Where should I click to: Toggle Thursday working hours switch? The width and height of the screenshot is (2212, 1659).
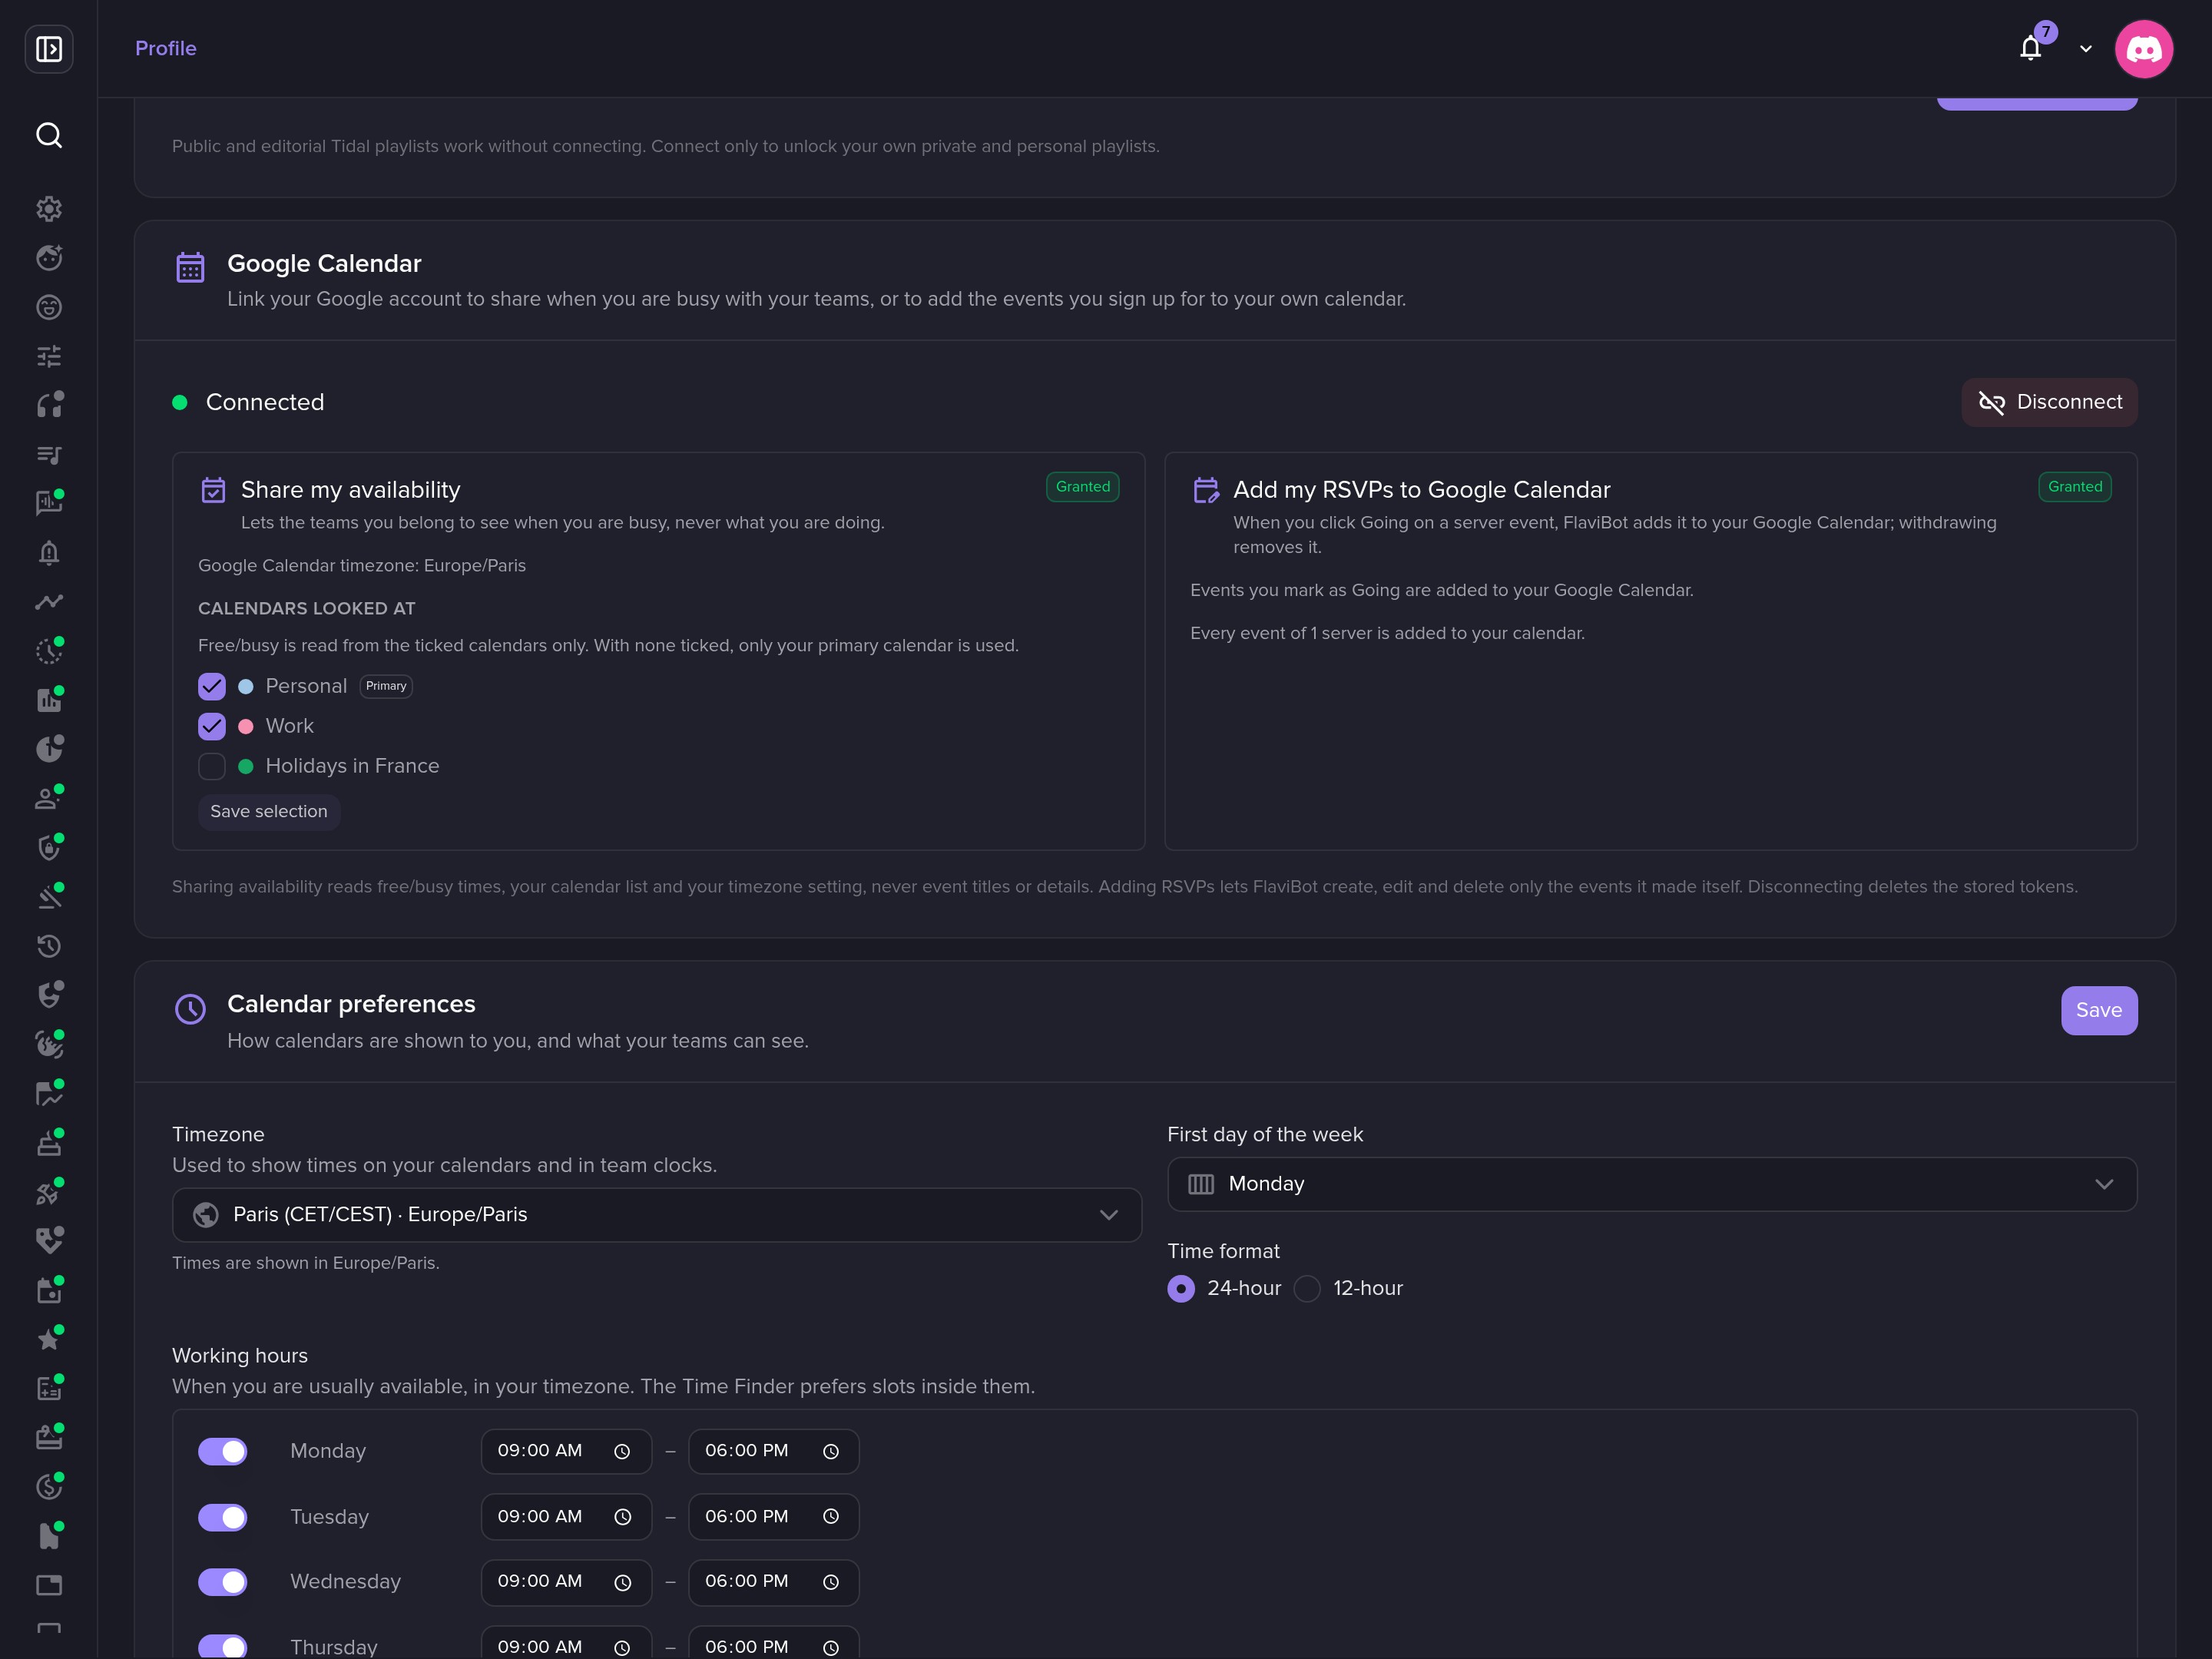click(222, 1647)
